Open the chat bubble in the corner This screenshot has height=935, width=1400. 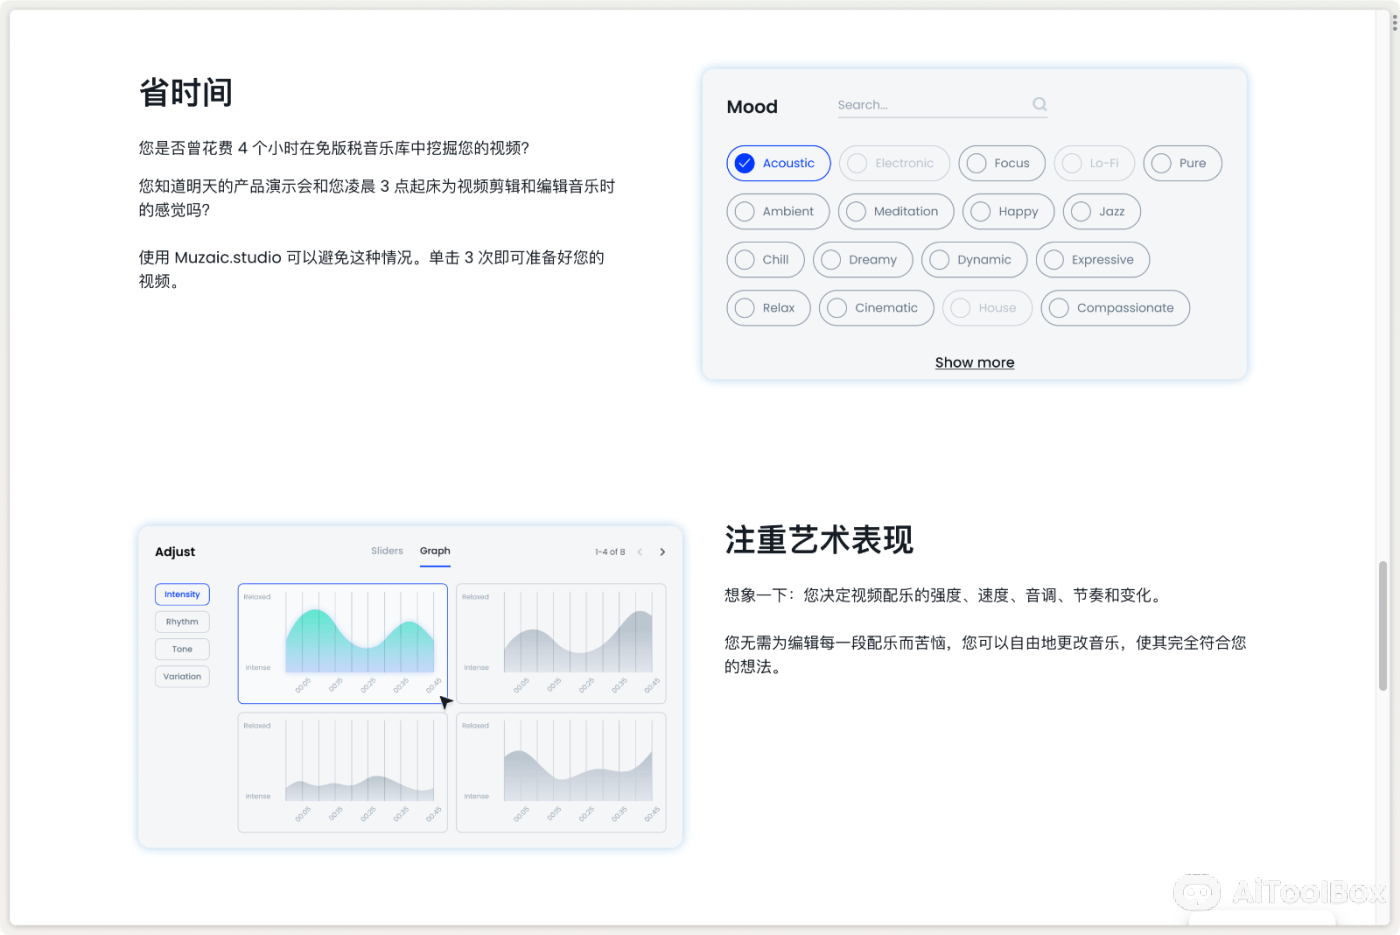1197,891
